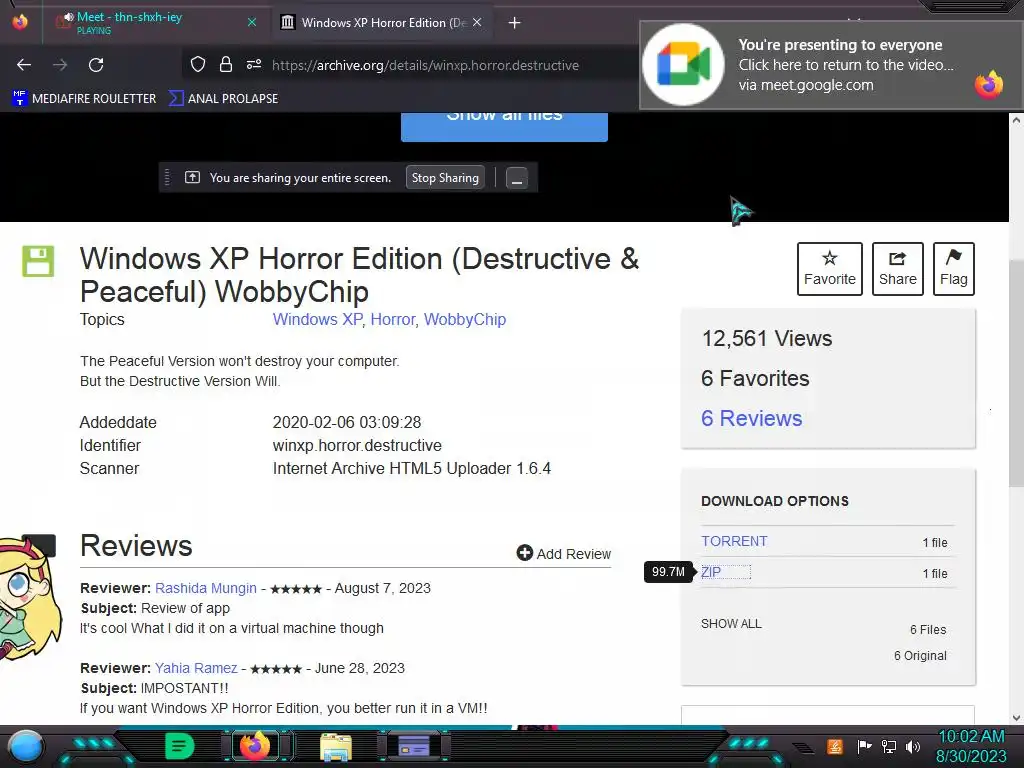The width and height of the screenshot is (1024, 768).
Task: Open the Windows XP topic link
Action: (x=317, y=319)
